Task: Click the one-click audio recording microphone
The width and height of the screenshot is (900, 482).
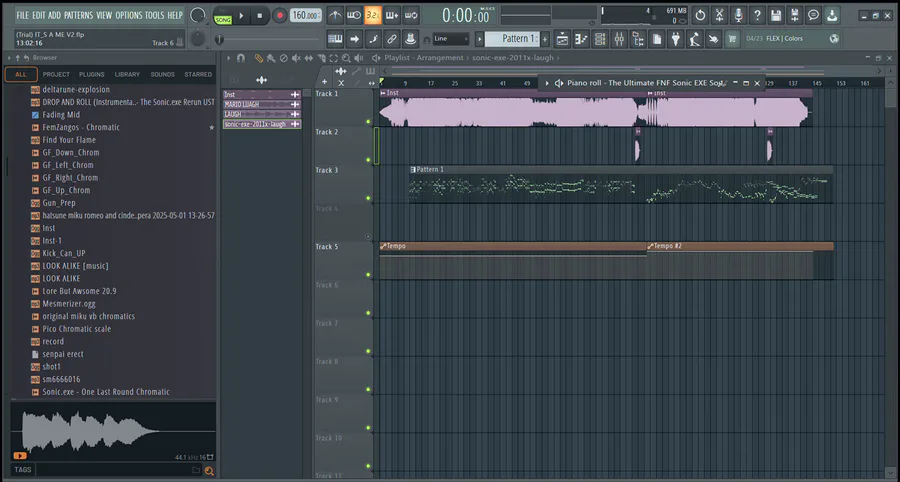Action: (x=738, y=15)
